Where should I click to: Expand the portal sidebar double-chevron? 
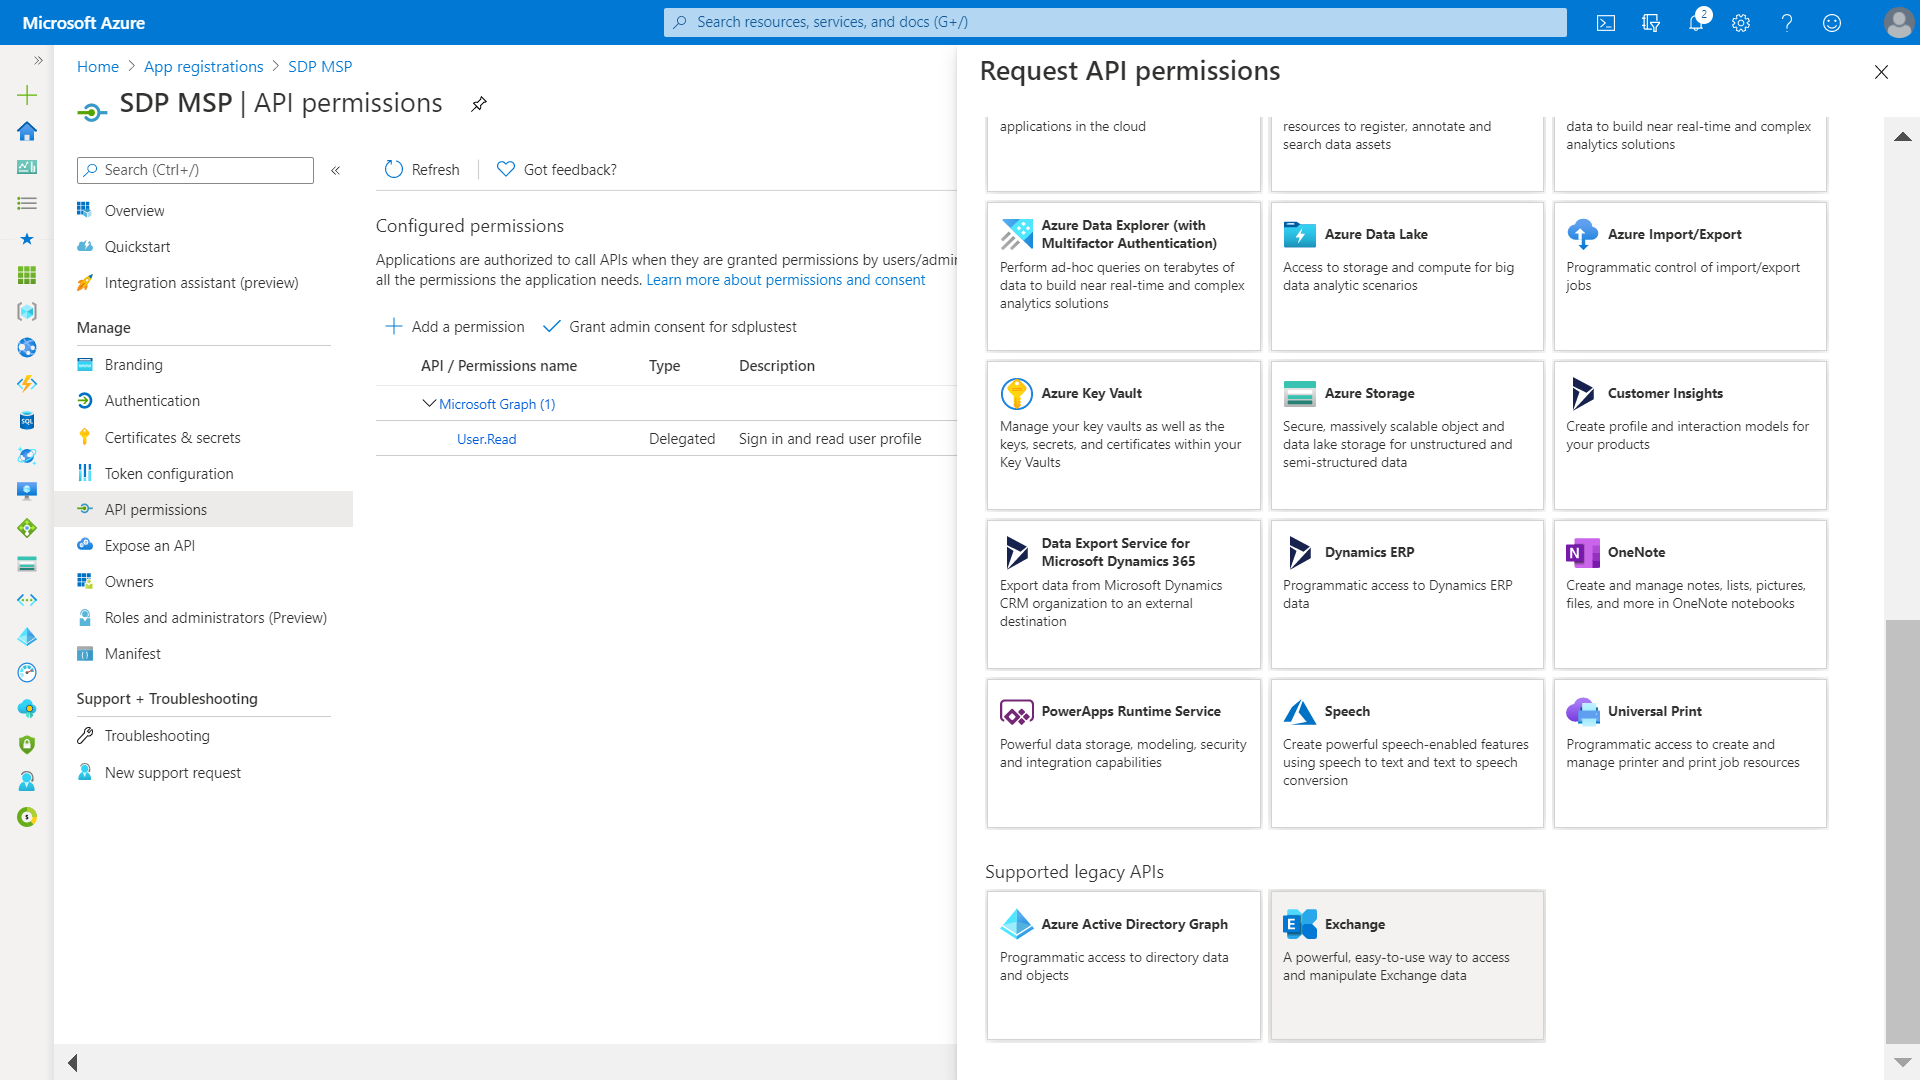click(x=38, y=60)
